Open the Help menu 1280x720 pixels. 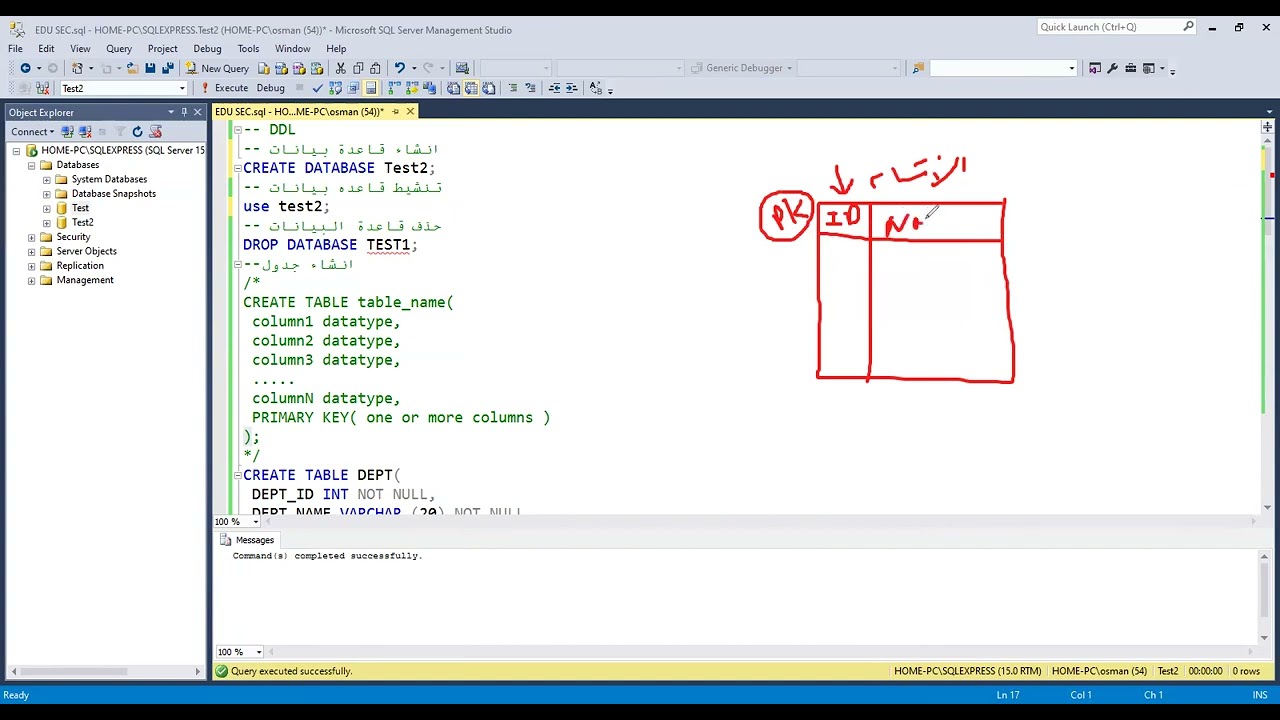coord(336,48)
